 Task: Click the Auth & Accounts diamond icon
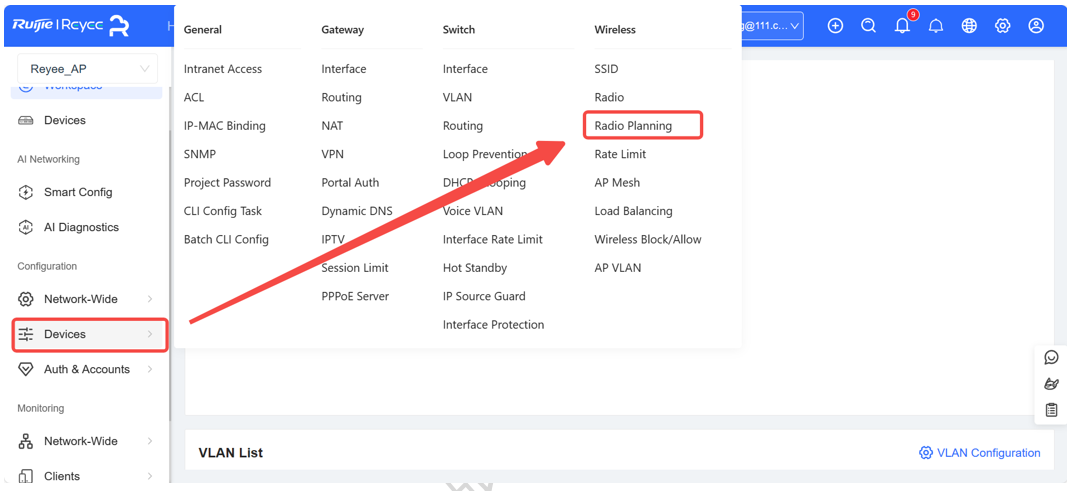(25, 369)
